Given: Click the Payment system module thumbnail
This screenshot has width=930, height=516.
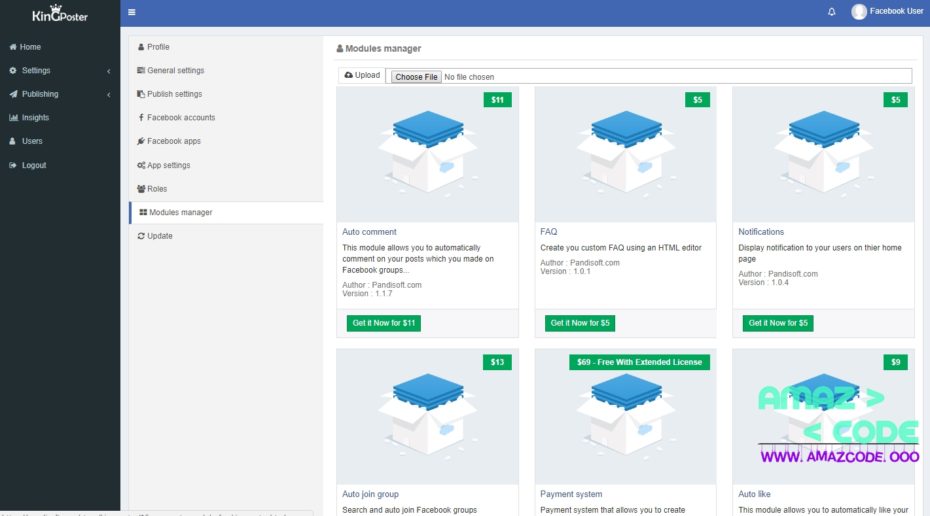Looking at the screenshot, I should tap(626, 416).
